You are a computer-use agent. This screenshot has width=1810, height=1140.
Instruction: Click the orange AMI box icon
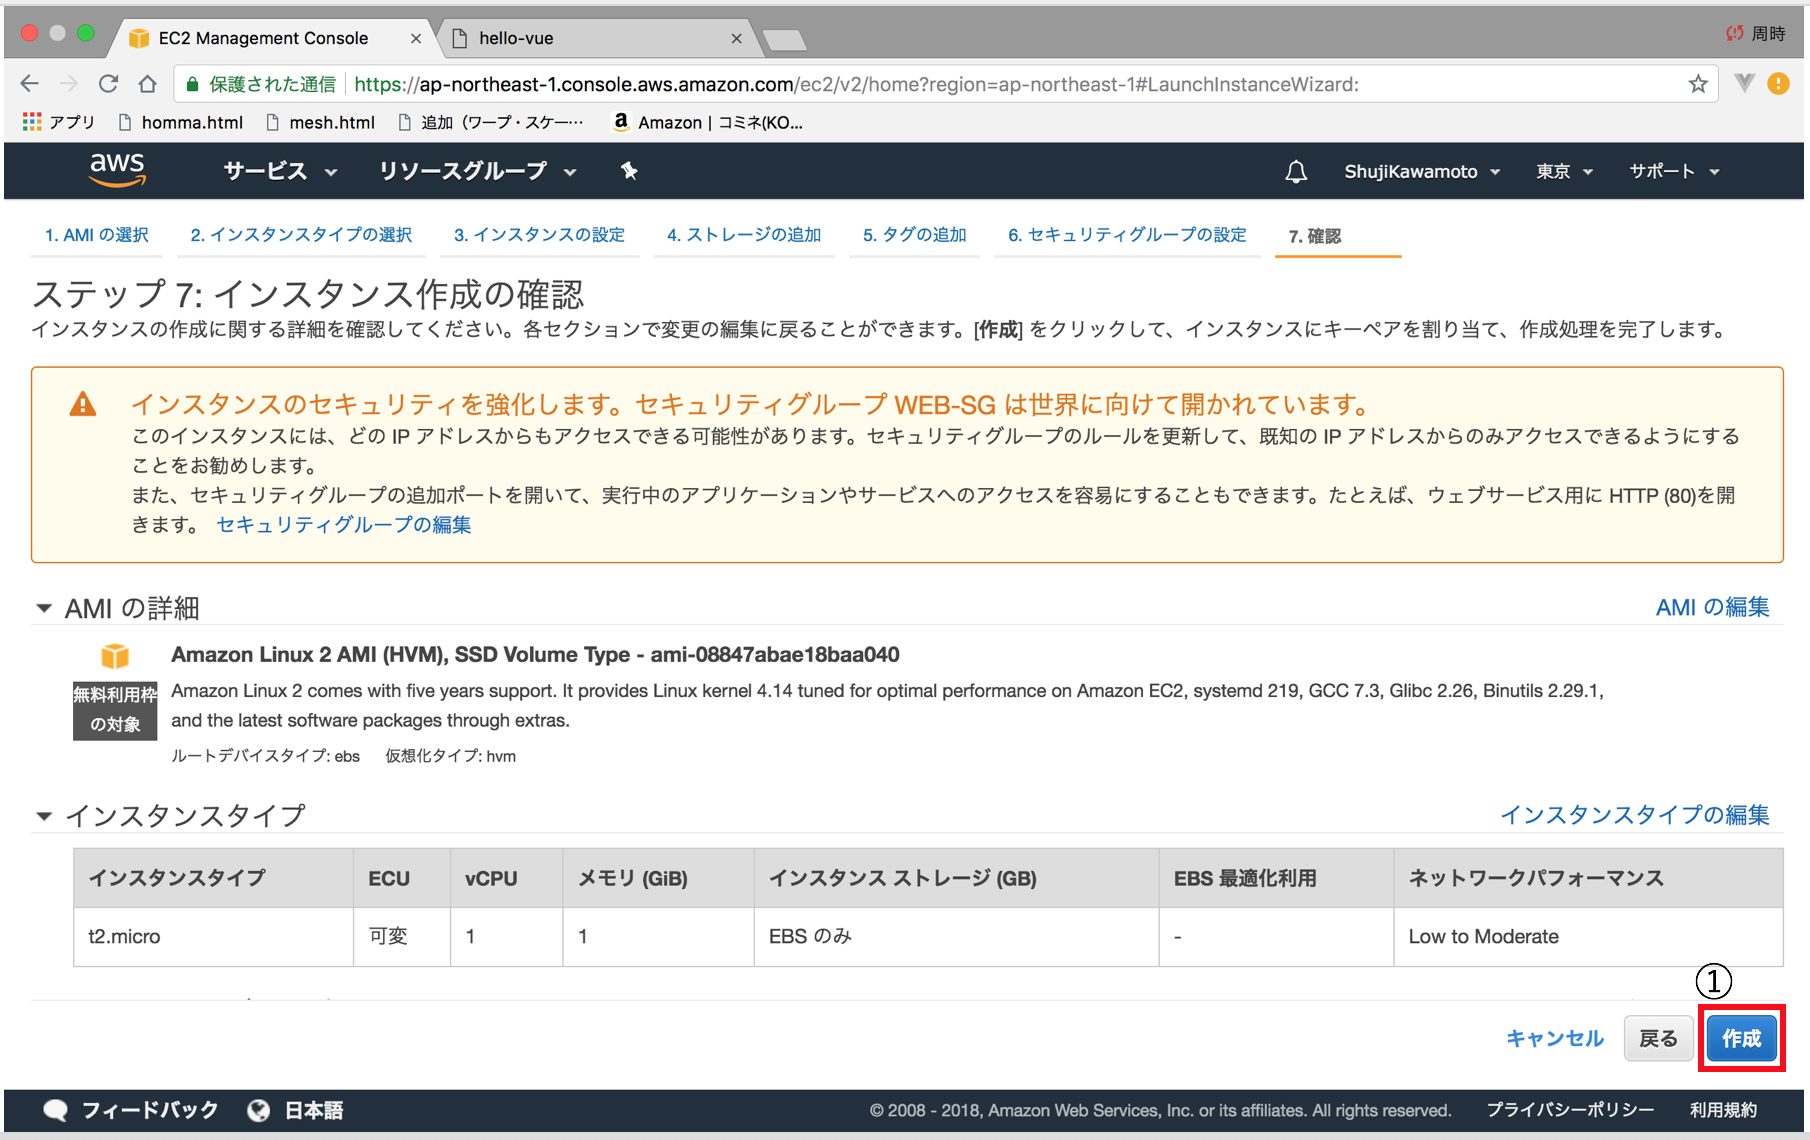[x=115, y=656]
